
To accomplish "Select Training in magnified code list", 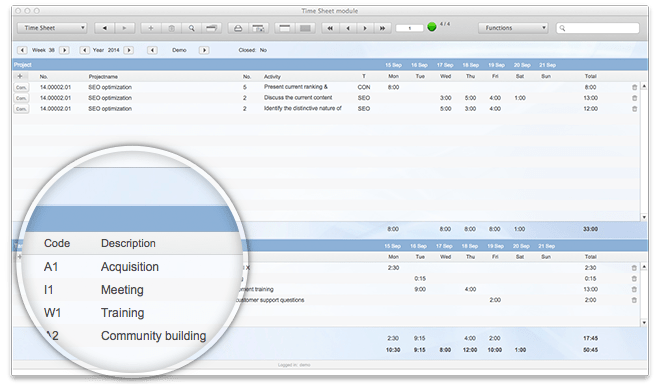I will (x=122, y=313).
